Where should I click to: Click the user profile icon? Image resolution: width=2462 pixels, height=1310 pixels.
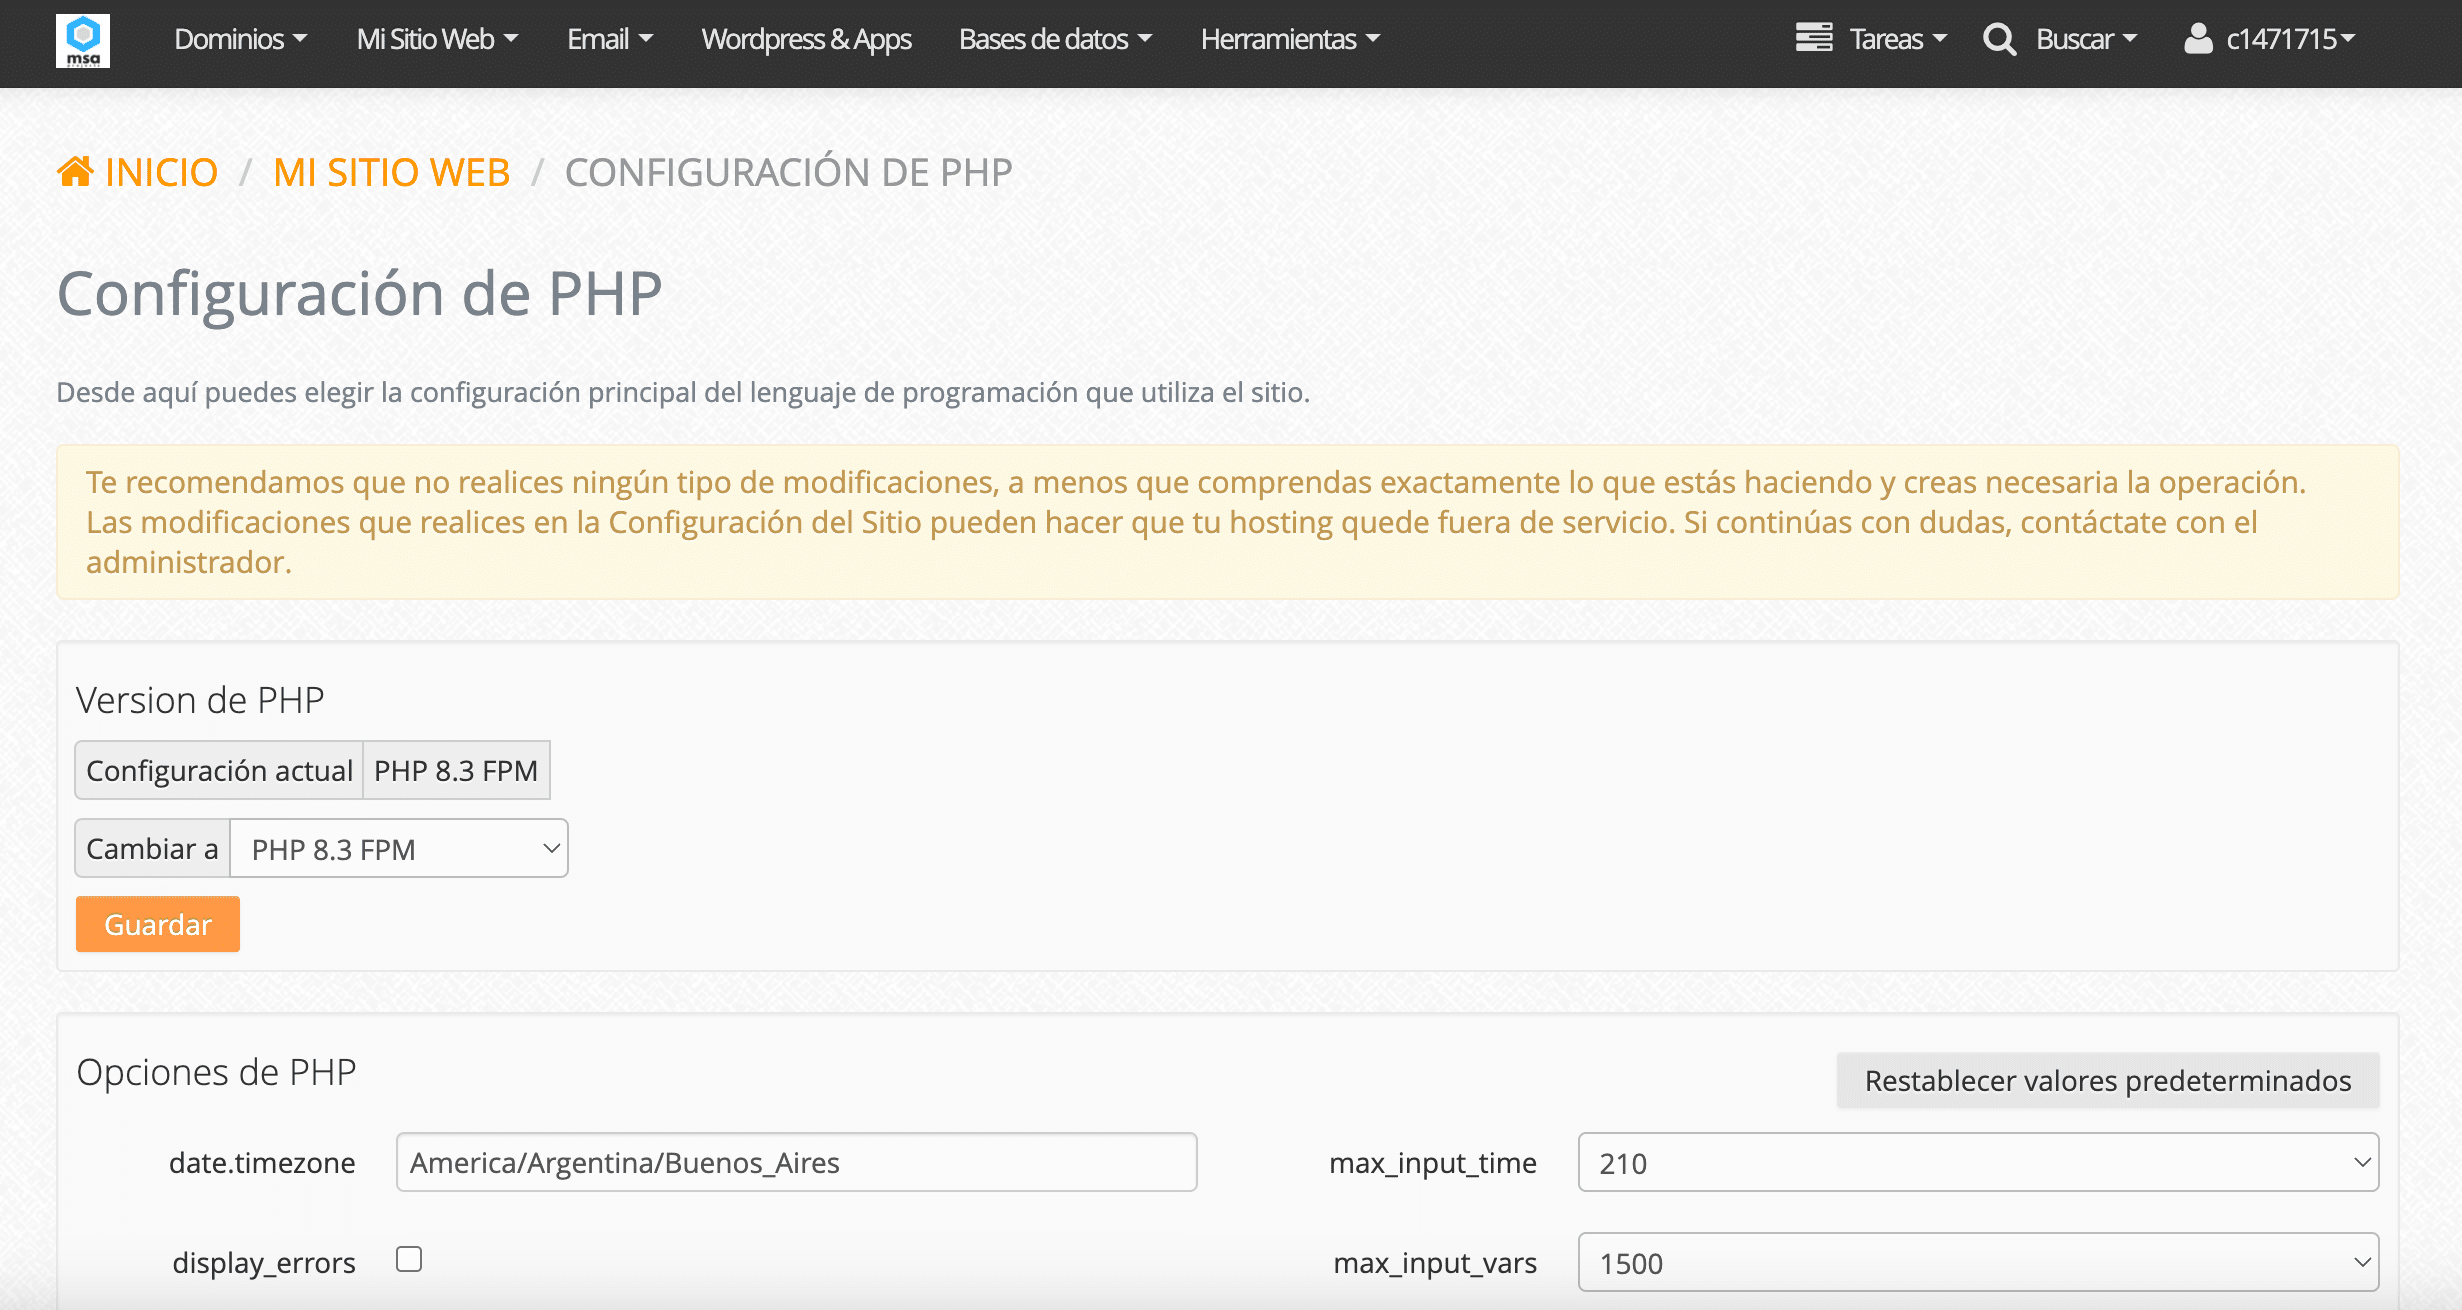[2197, 39]
